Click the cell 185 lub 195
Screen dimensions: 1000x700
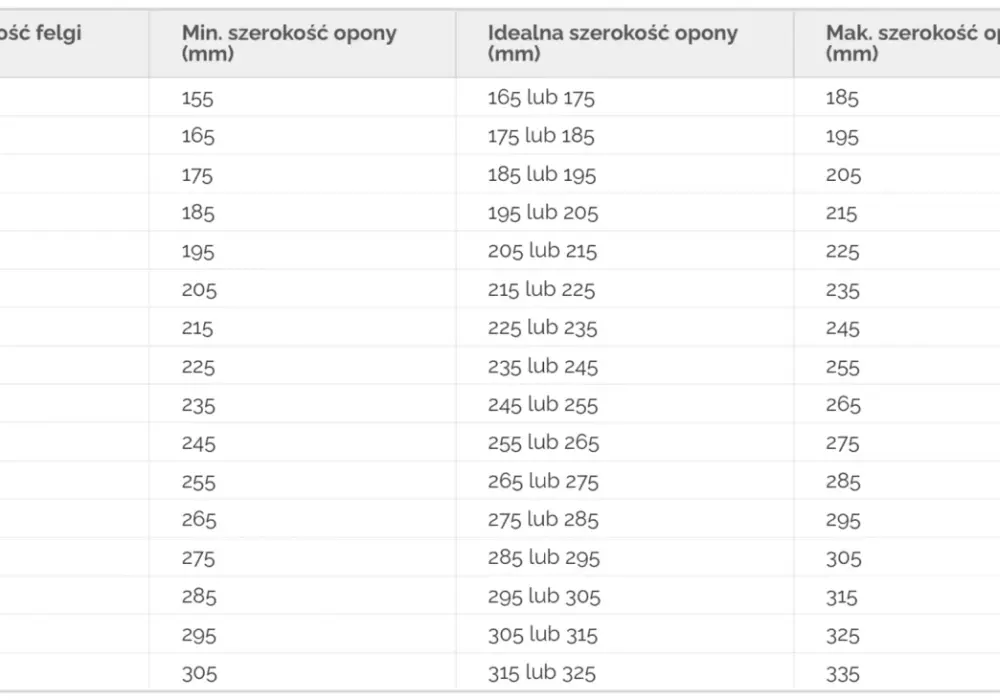[541, 175]
